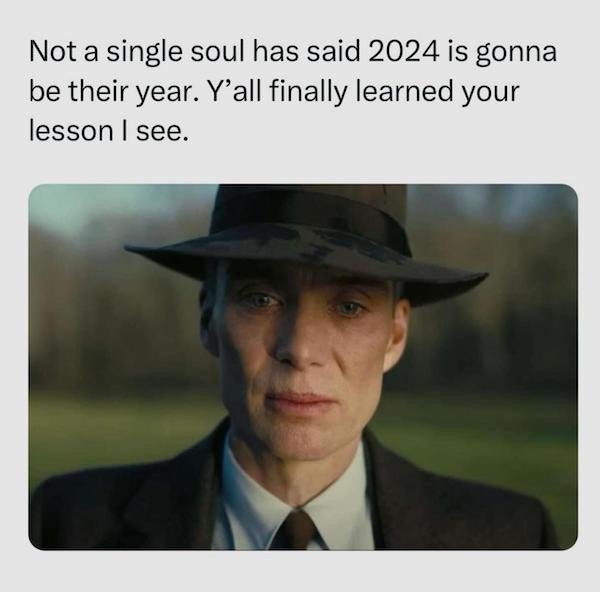Click the word 'gonna' in the first line
This screenshot has width=600, height=592.
pos(516,55)
